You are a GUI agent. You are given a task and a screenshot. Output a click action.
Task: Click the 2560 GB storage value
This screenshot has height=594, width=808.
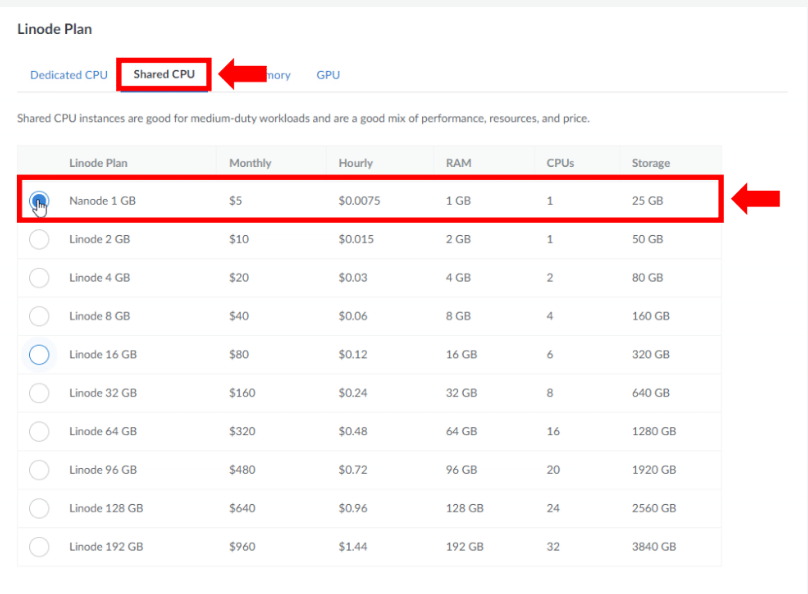(654, 508)
